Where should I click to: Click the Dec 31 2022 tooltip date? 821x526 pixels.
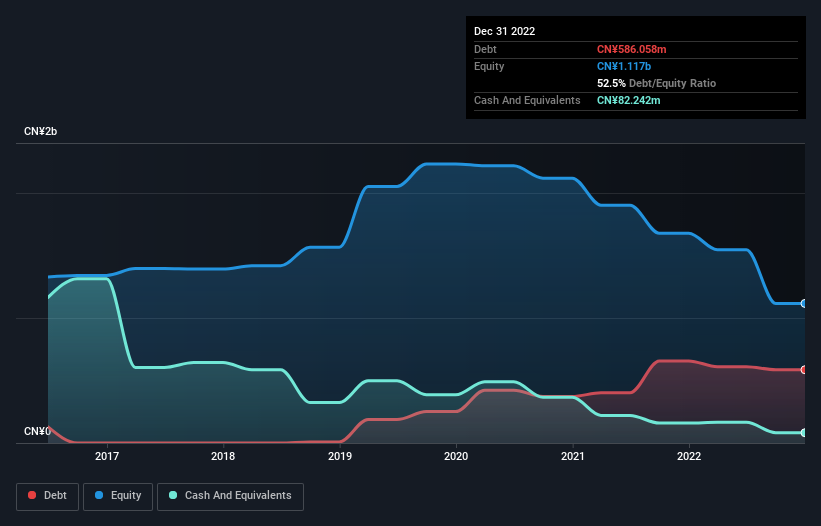[x=505, y=31]
